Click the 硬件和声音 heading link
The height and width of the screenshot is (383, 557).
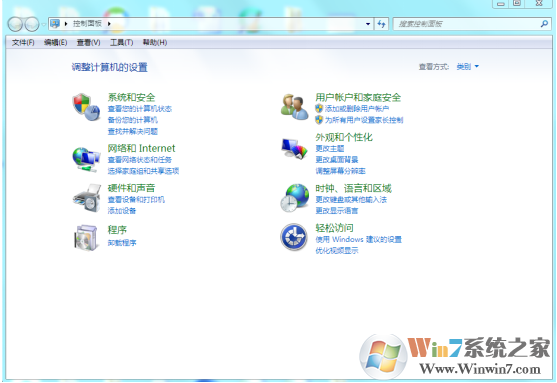pos(131,188)
